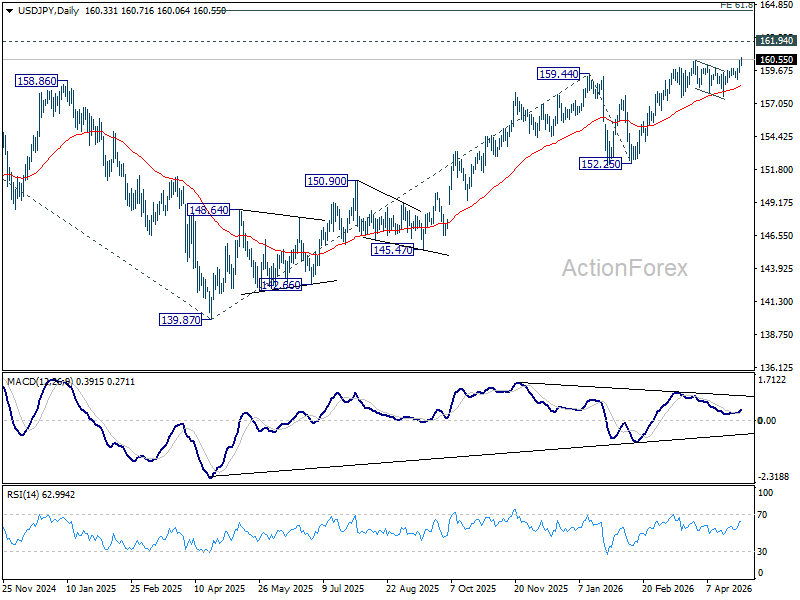This screenshot has width=800, height=600.
Task: Click the MACD zero line value 0.00
Action: [x=767, y=420]
